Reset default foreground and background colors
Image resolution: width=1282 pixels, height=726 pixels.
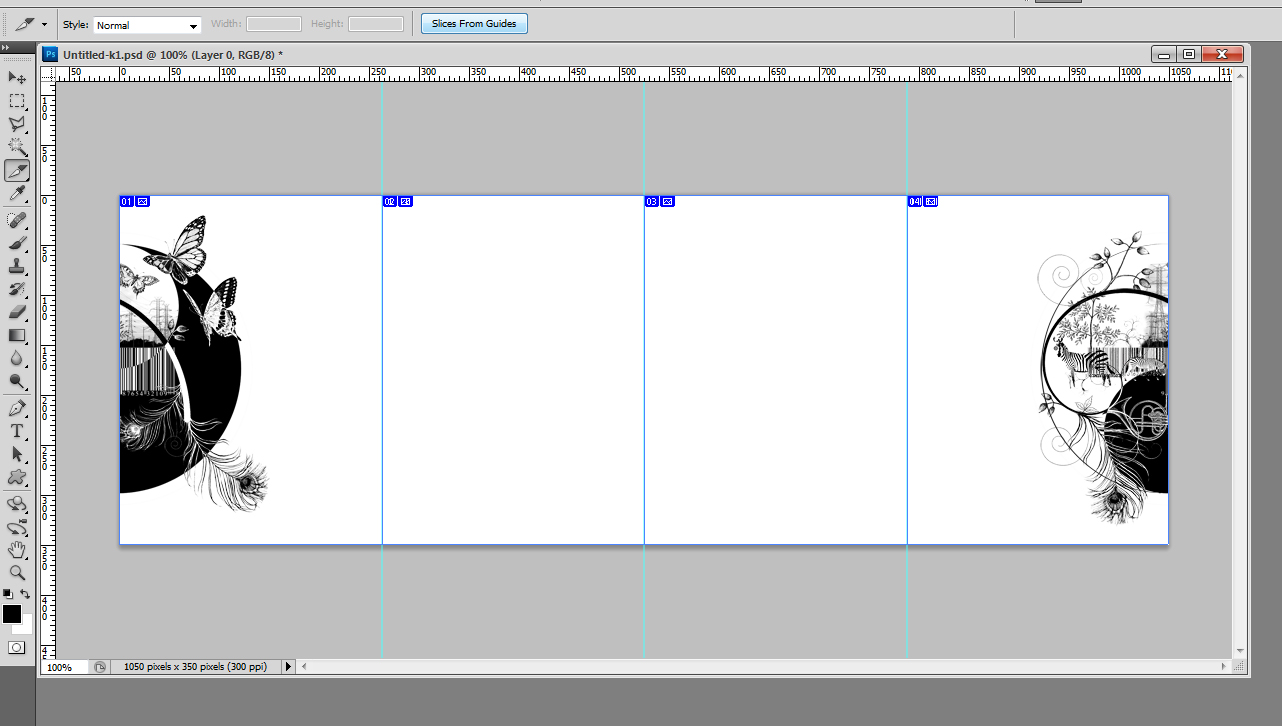(8, 594)
